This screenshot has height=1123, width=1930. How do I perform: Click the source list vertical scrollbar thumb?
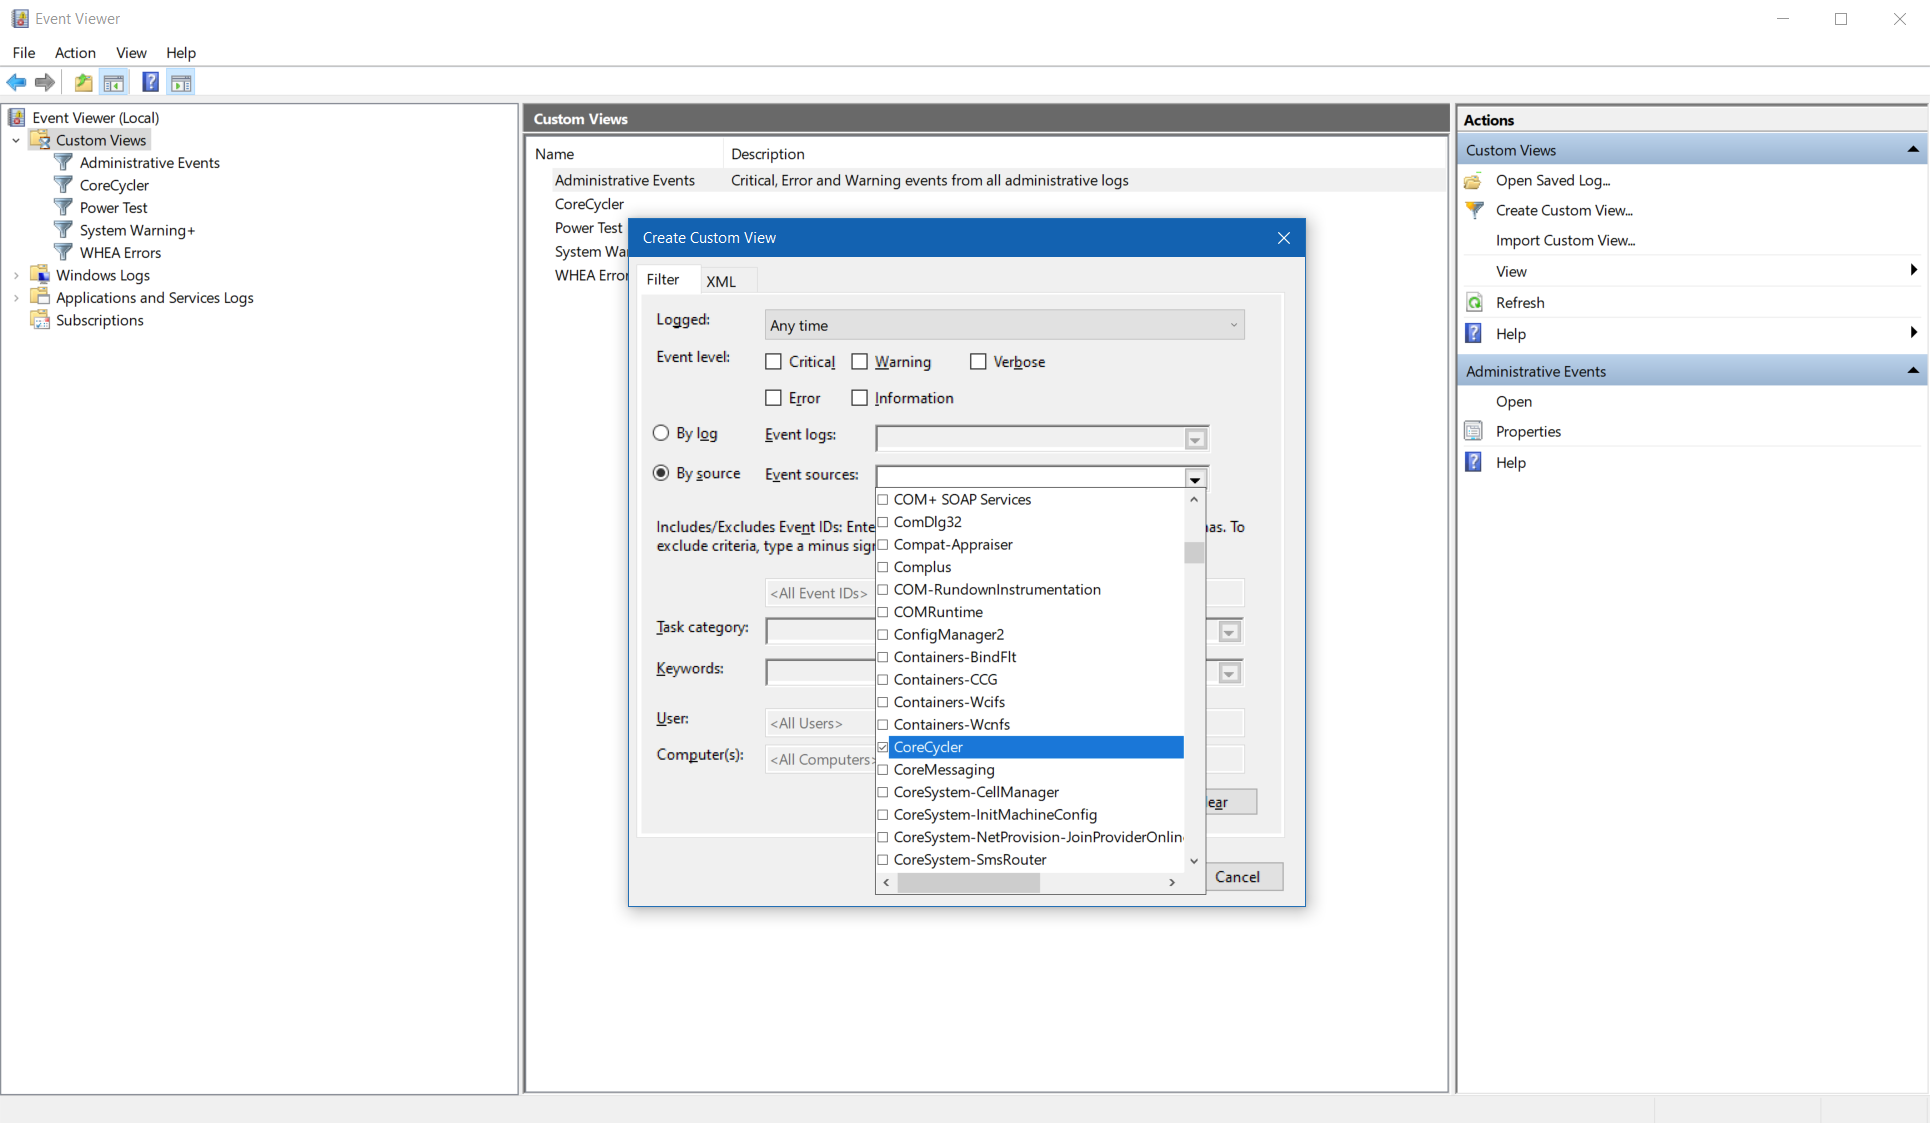(x=1194, y=552)
